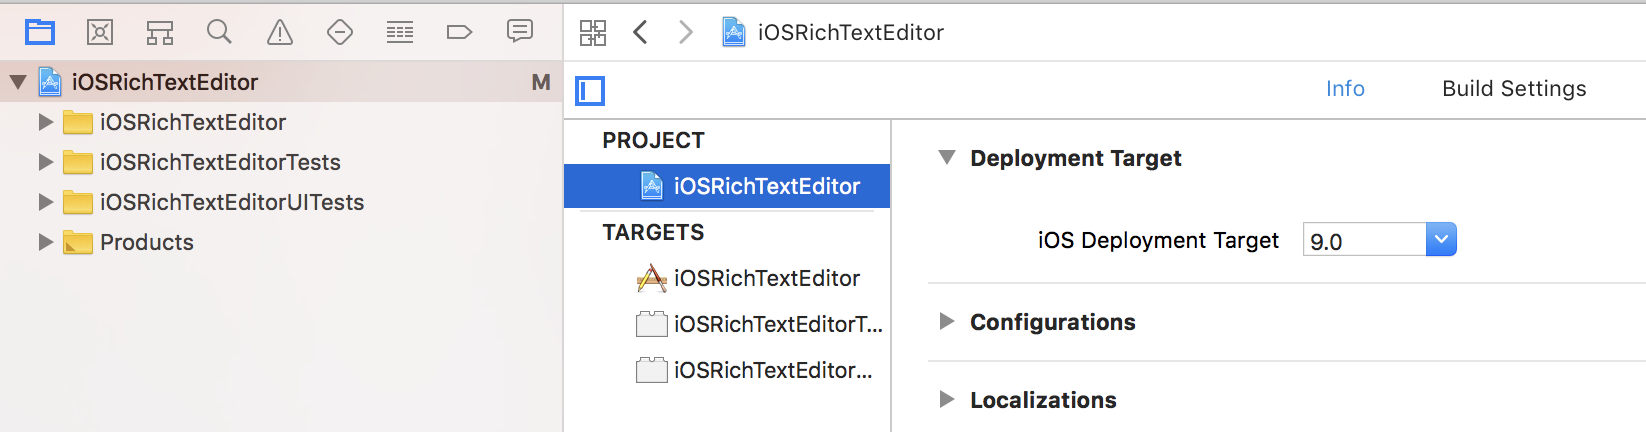Open the Test navigator diamond icon
The width and height of the screenshot is (1646, 432).
click(340, 32)
